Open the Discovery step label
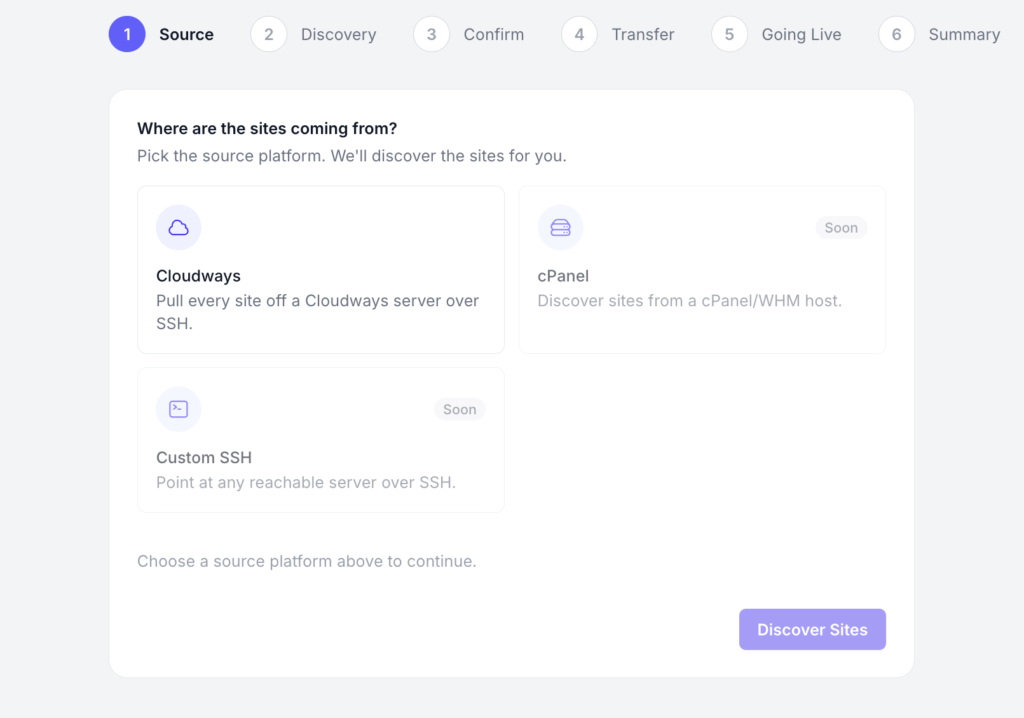 [x=338, y=34]
